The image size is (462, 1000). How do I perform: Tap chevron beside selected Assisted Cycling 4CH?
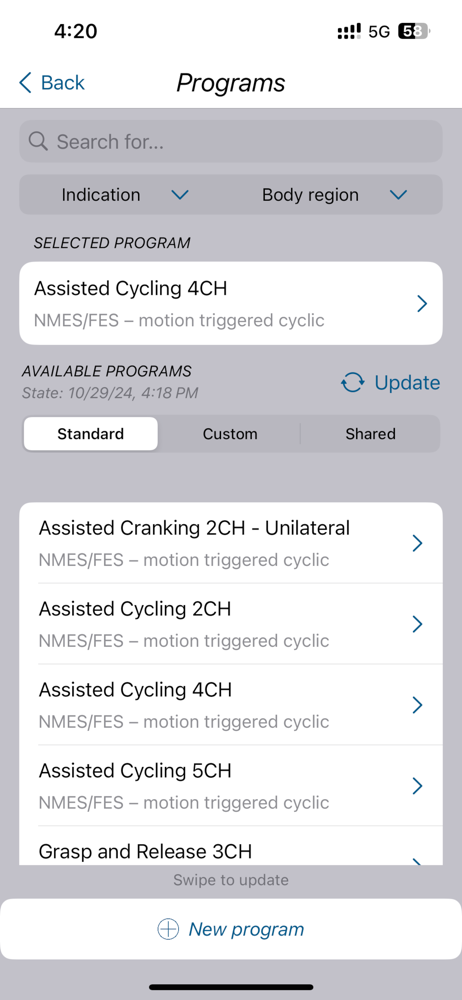[x=422, y=304]
